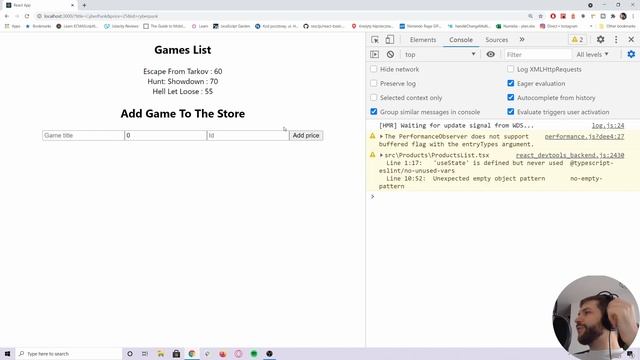Image resolution: width=640 pixels, height=360 pixels.
Task: Click the warnings count badge showing 2
Action: click(x=578, y=40)
